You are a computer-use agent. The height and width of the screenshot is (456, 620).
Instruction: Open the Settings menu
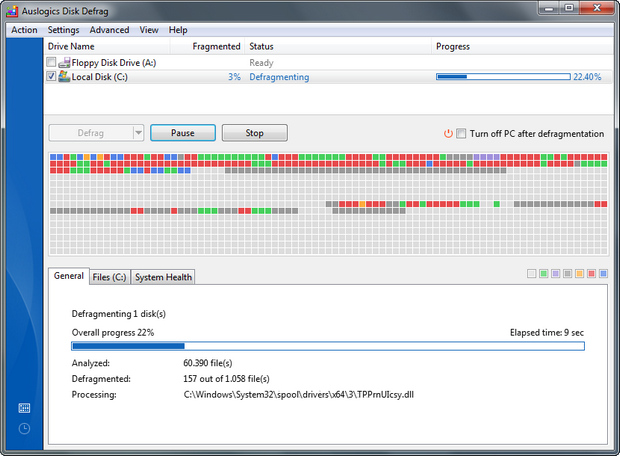pos(63,30)
